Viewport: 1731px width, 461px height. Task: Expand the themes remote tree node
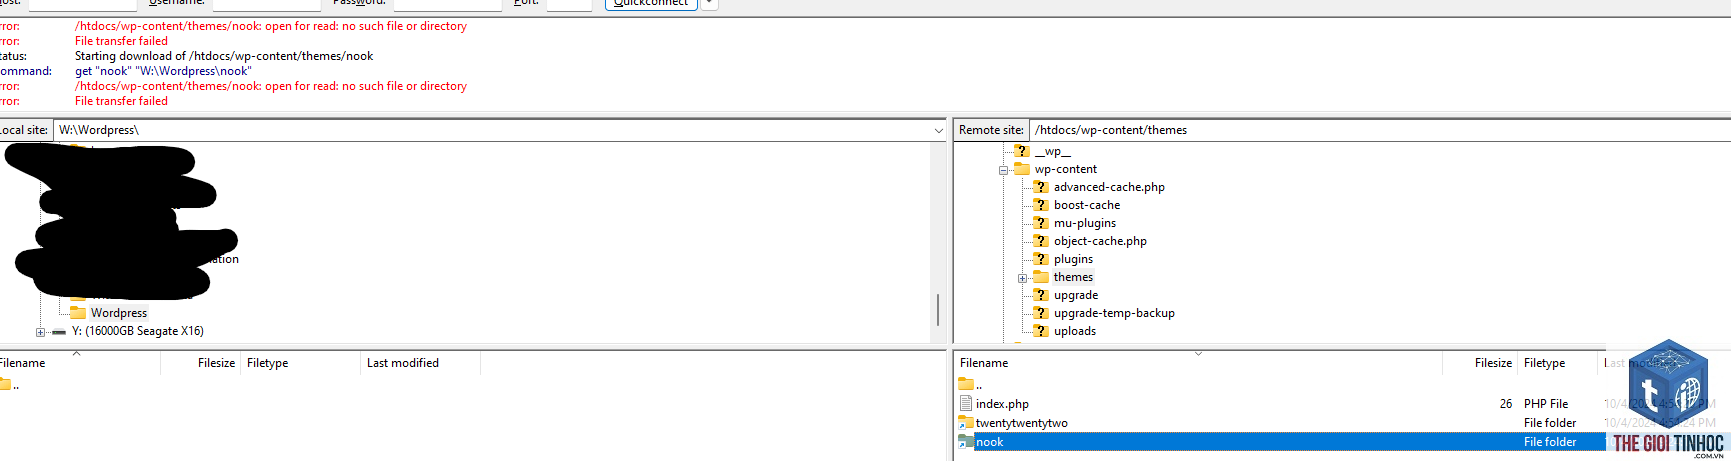[1022, 278]
